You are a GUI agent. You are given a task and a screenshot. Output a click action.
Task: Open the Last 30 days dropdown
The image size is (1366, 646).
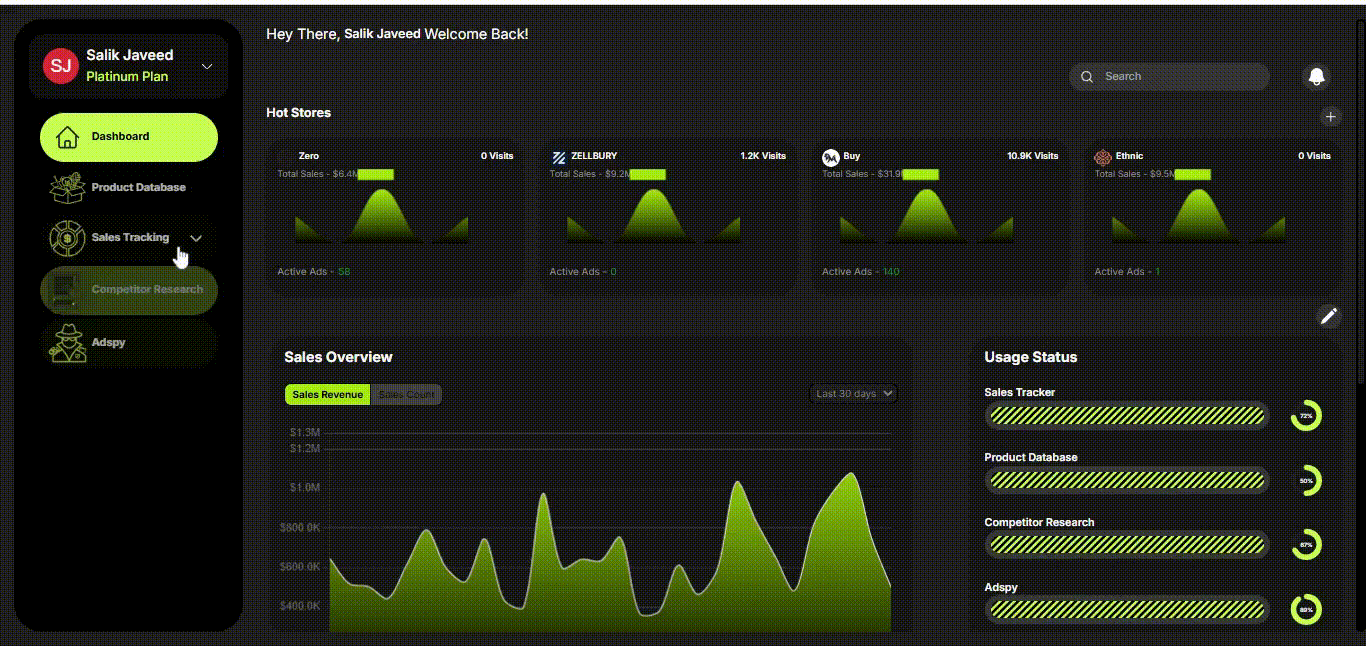point(853,394)
